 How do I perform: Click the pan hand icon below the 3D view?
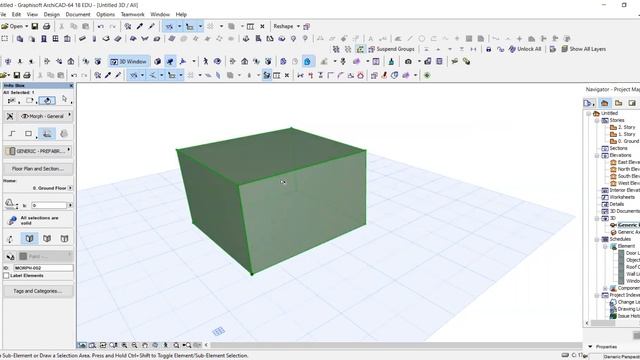pos(145,345)
